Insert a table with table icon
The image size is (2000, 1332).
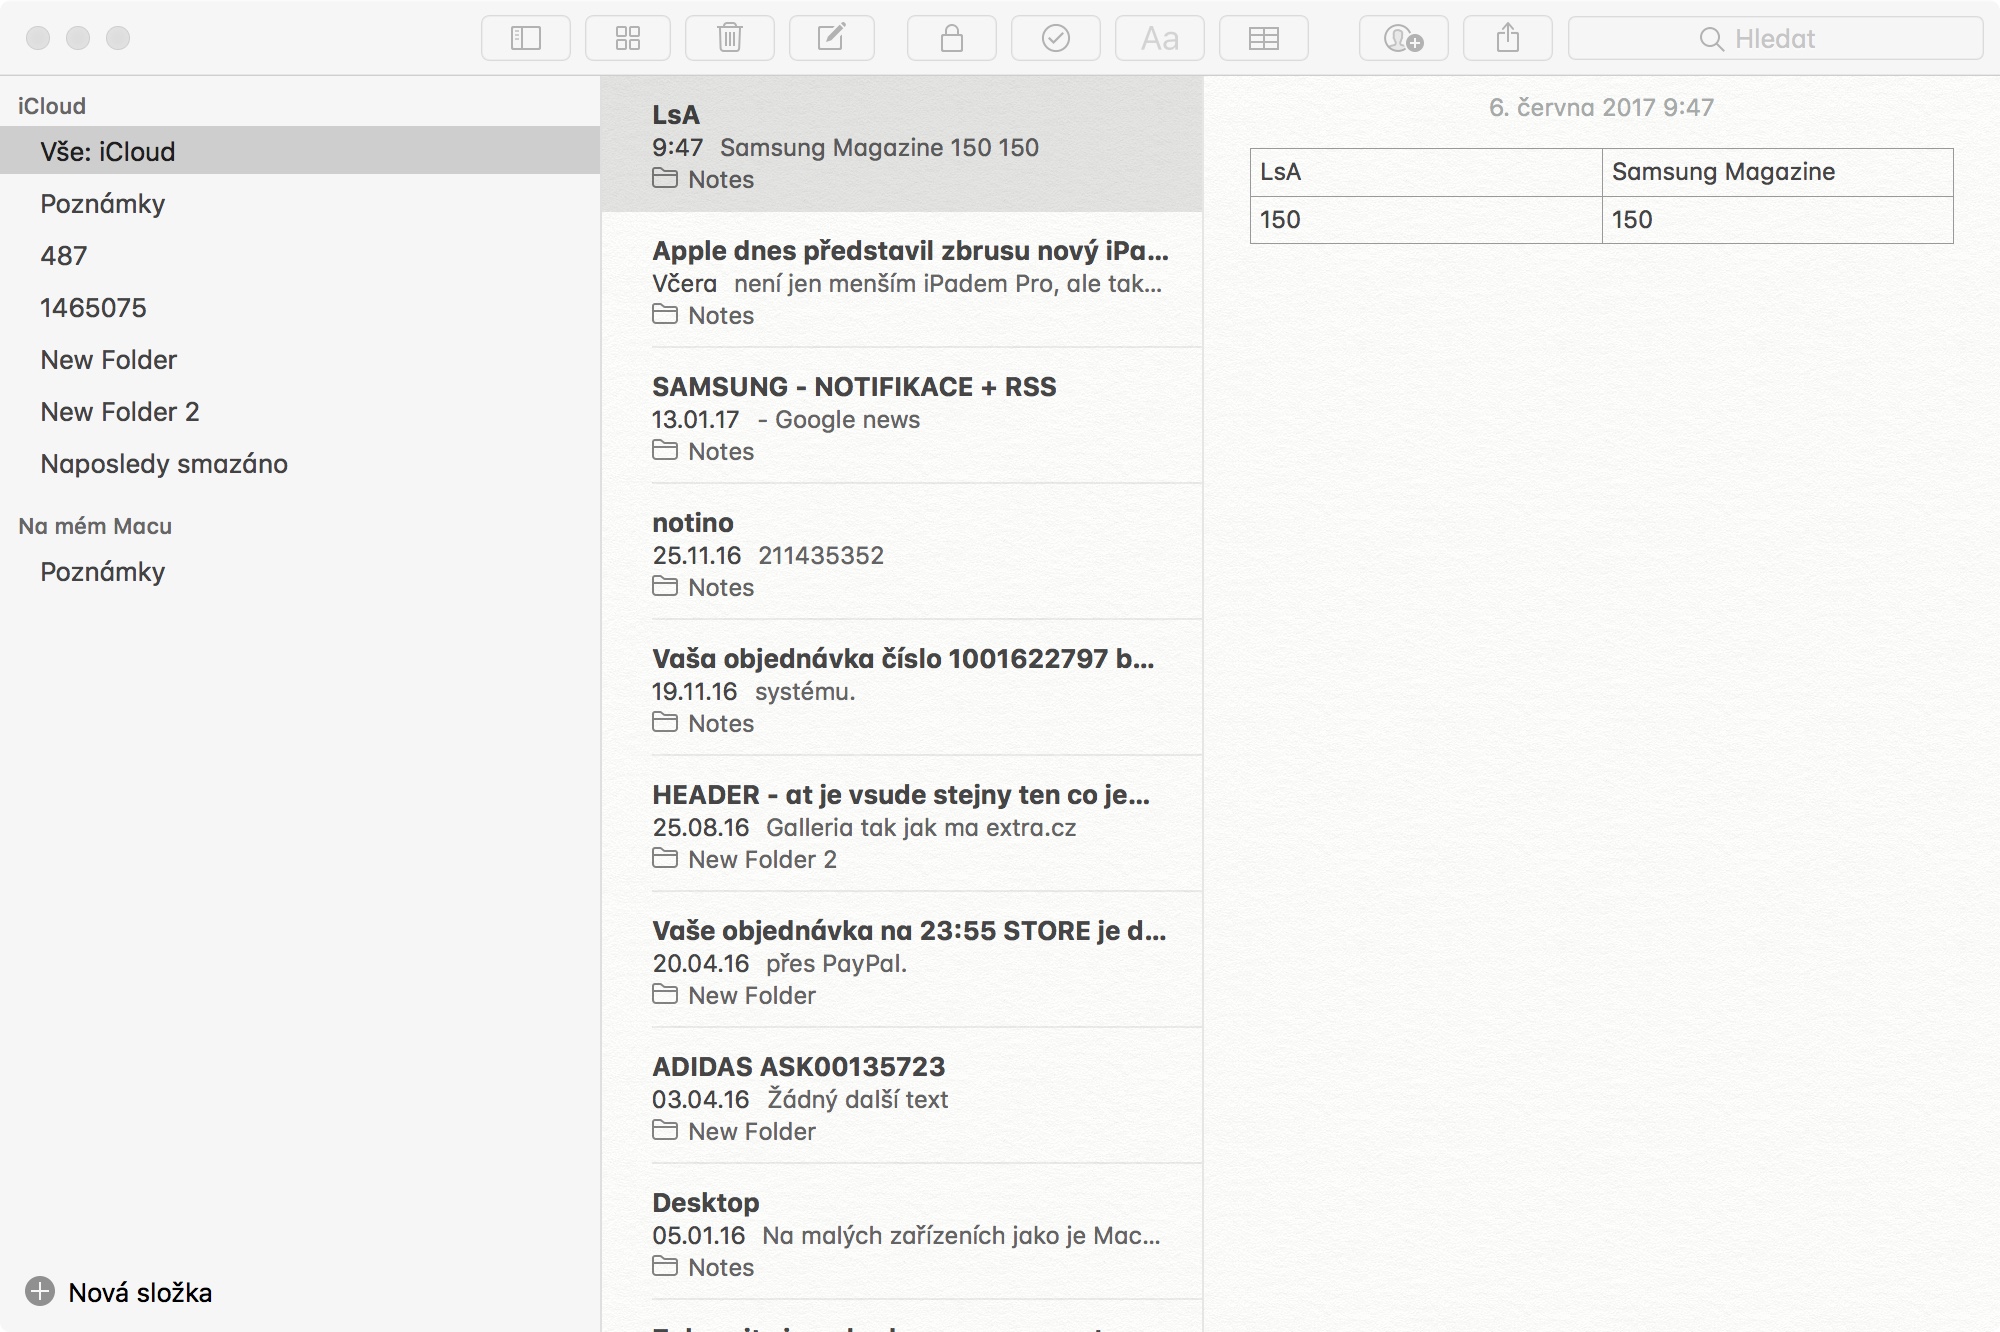[1264, 39]
